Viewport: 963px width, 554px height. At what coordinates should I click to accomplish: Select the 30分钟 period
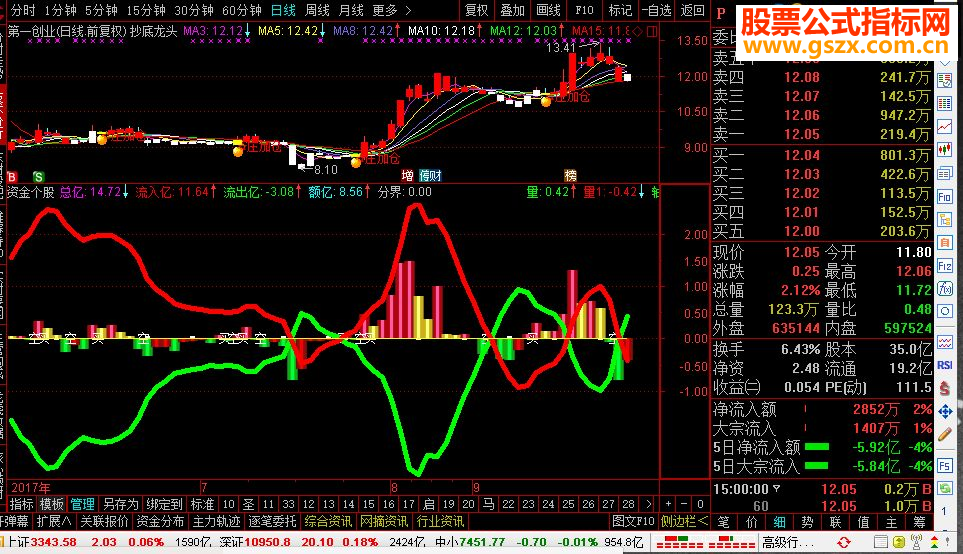pyautogui.click(x=194, y=10)
